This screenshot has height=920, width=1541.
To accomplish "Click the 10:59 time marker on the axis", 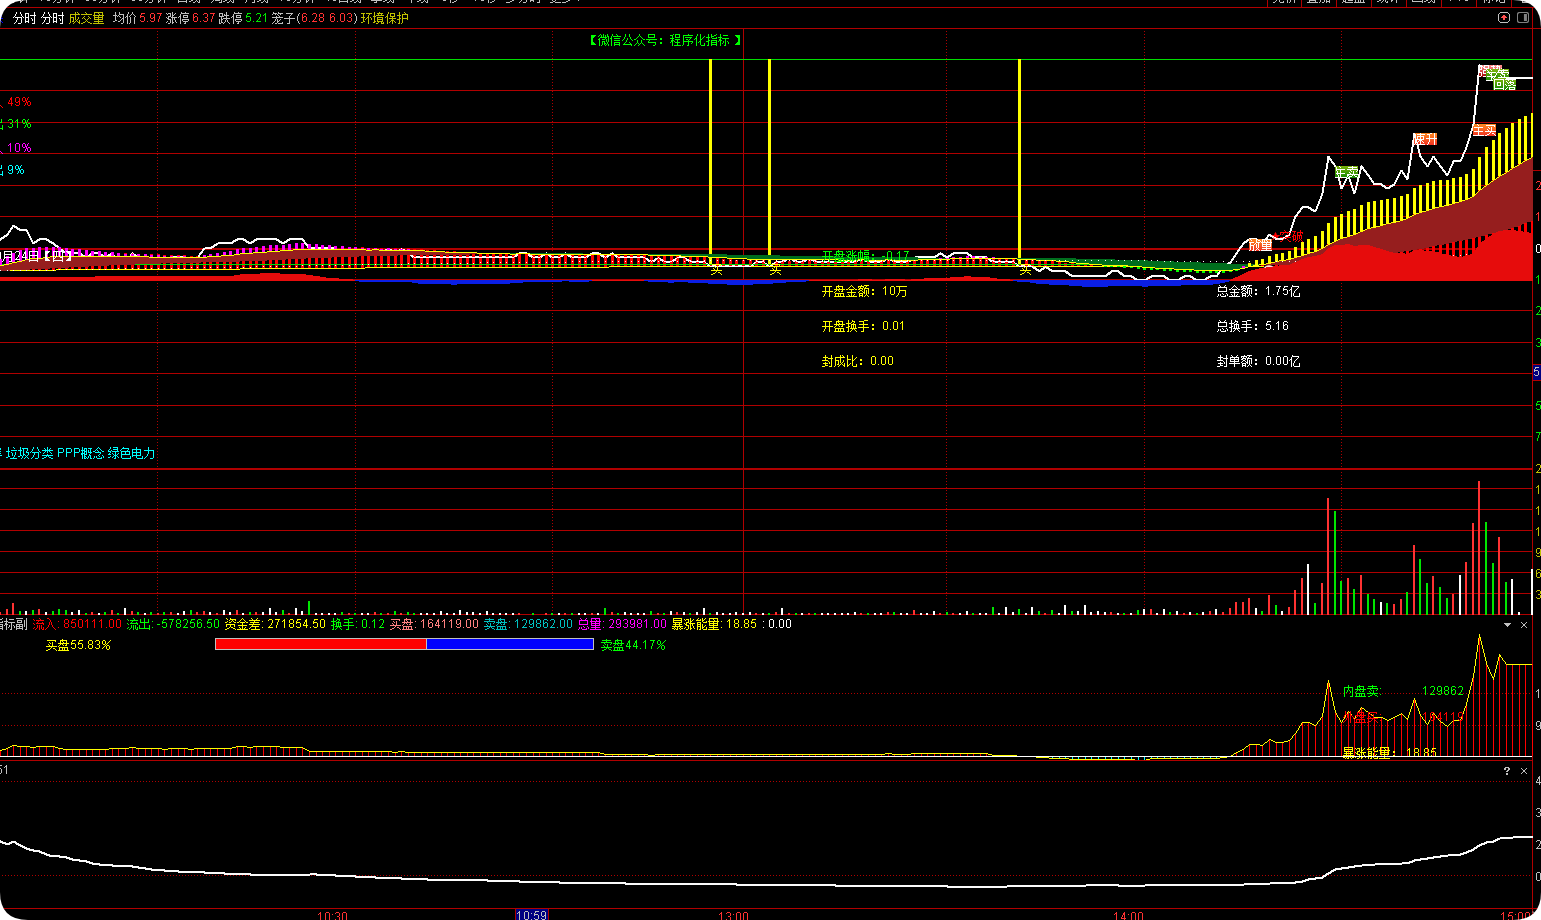I will coord(532,915).
